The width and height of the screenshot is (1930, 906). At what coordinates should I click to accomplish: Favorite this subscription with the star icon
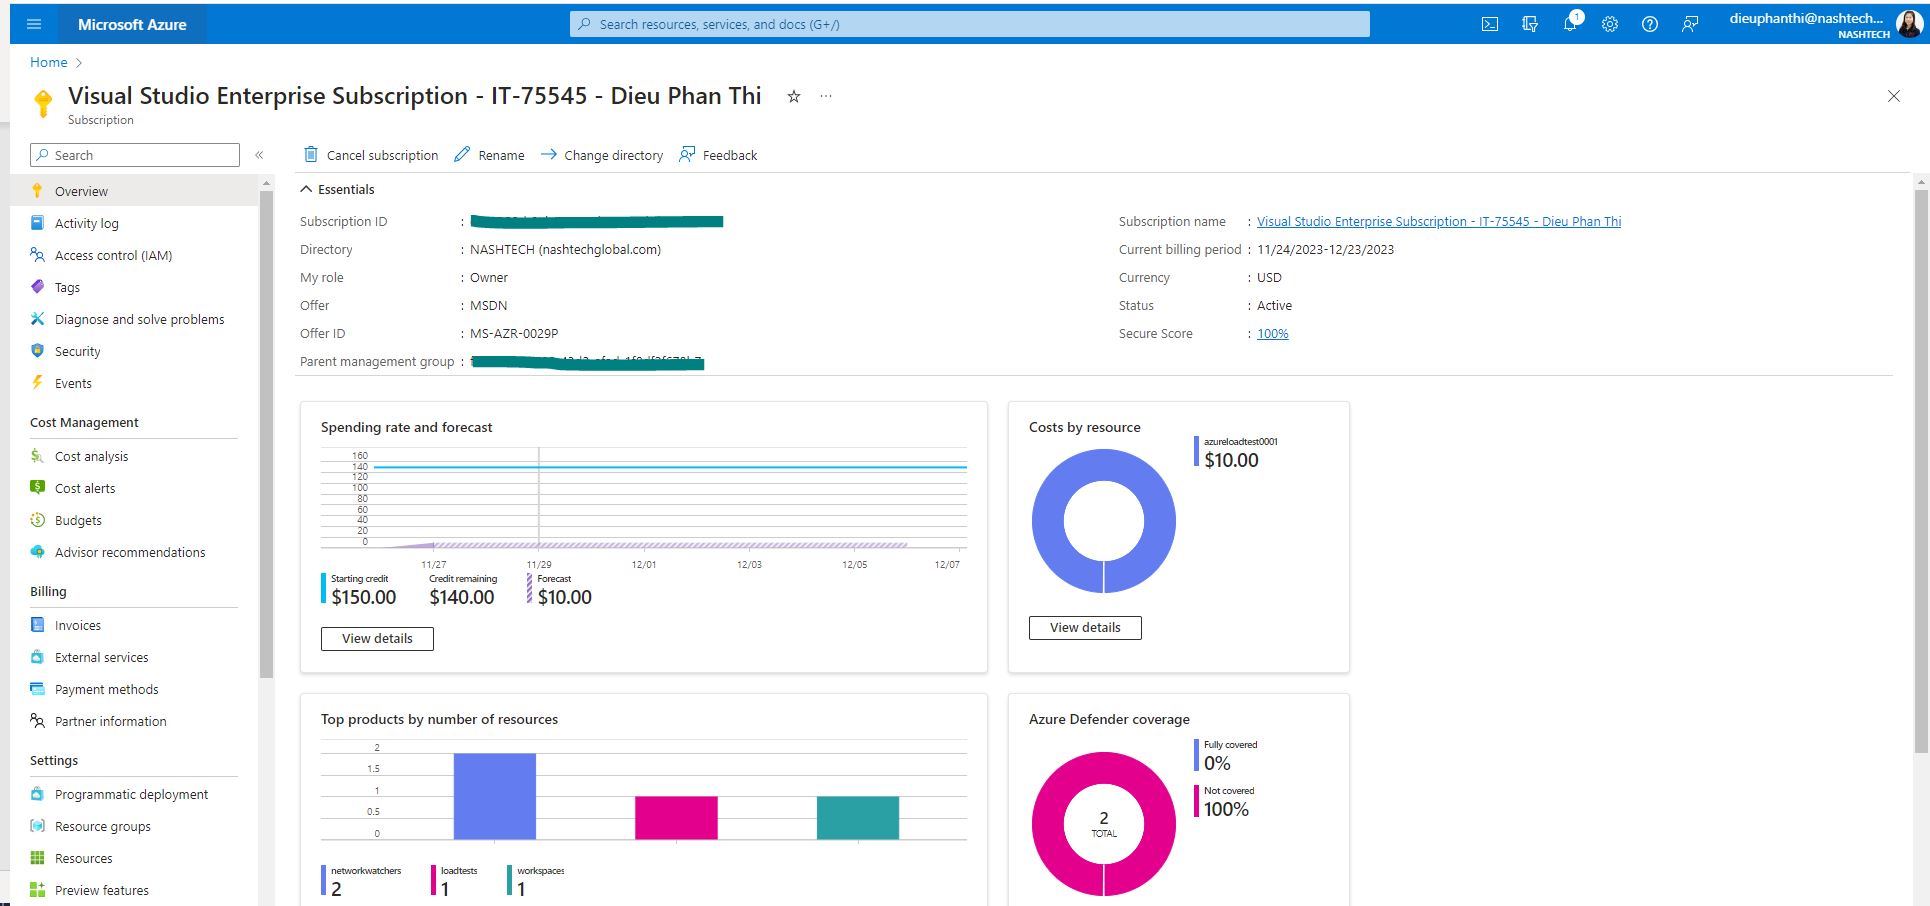794,96
